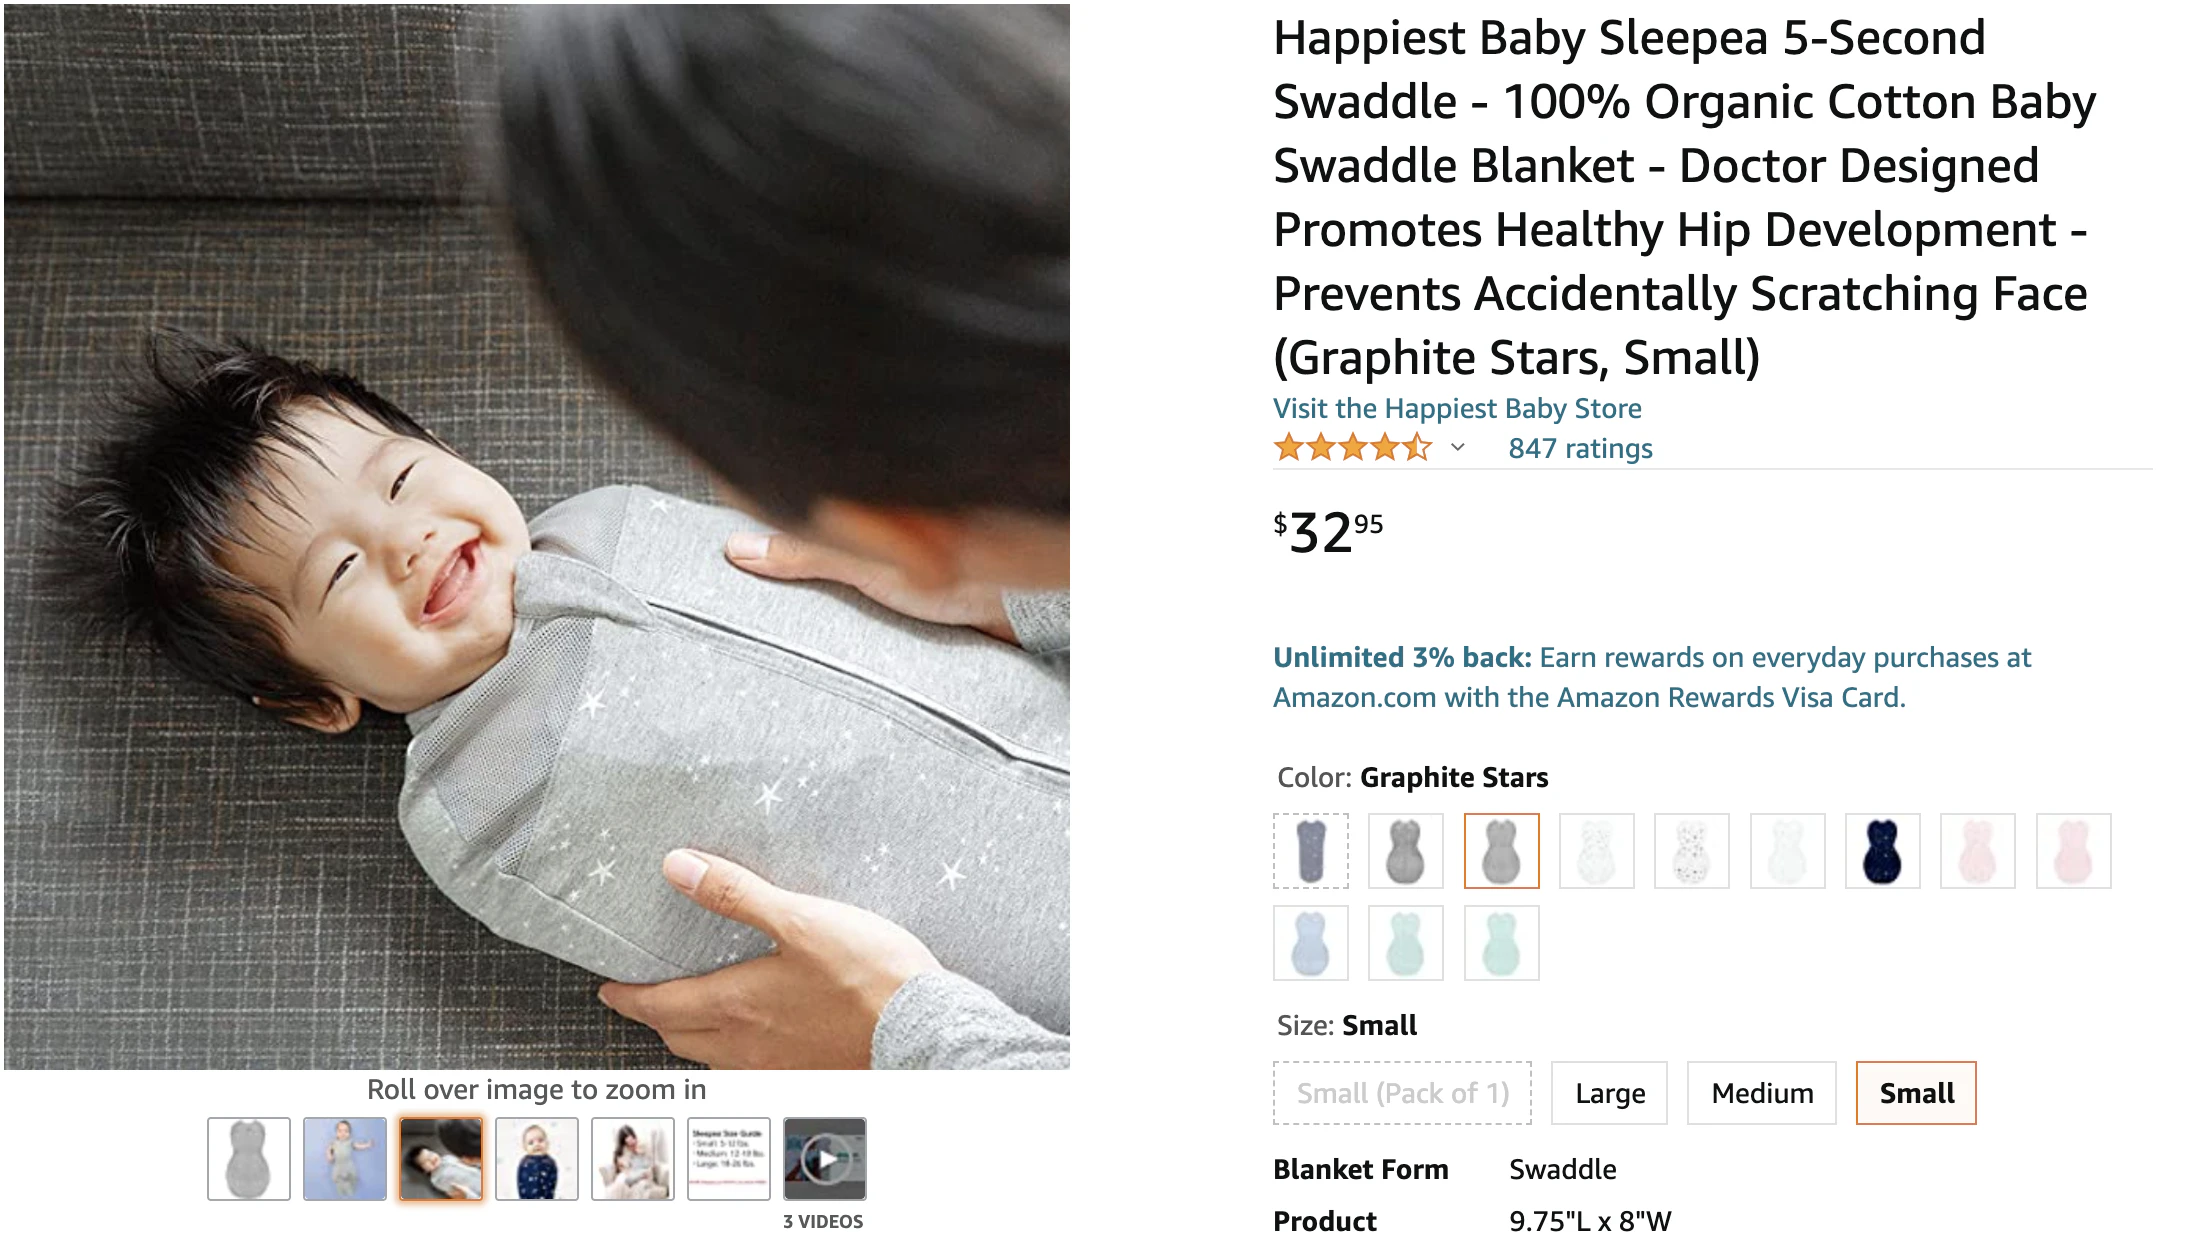Expand the star rating dropdown chevron
The image size is (2186, 1246).
[x=1458, y=448]
